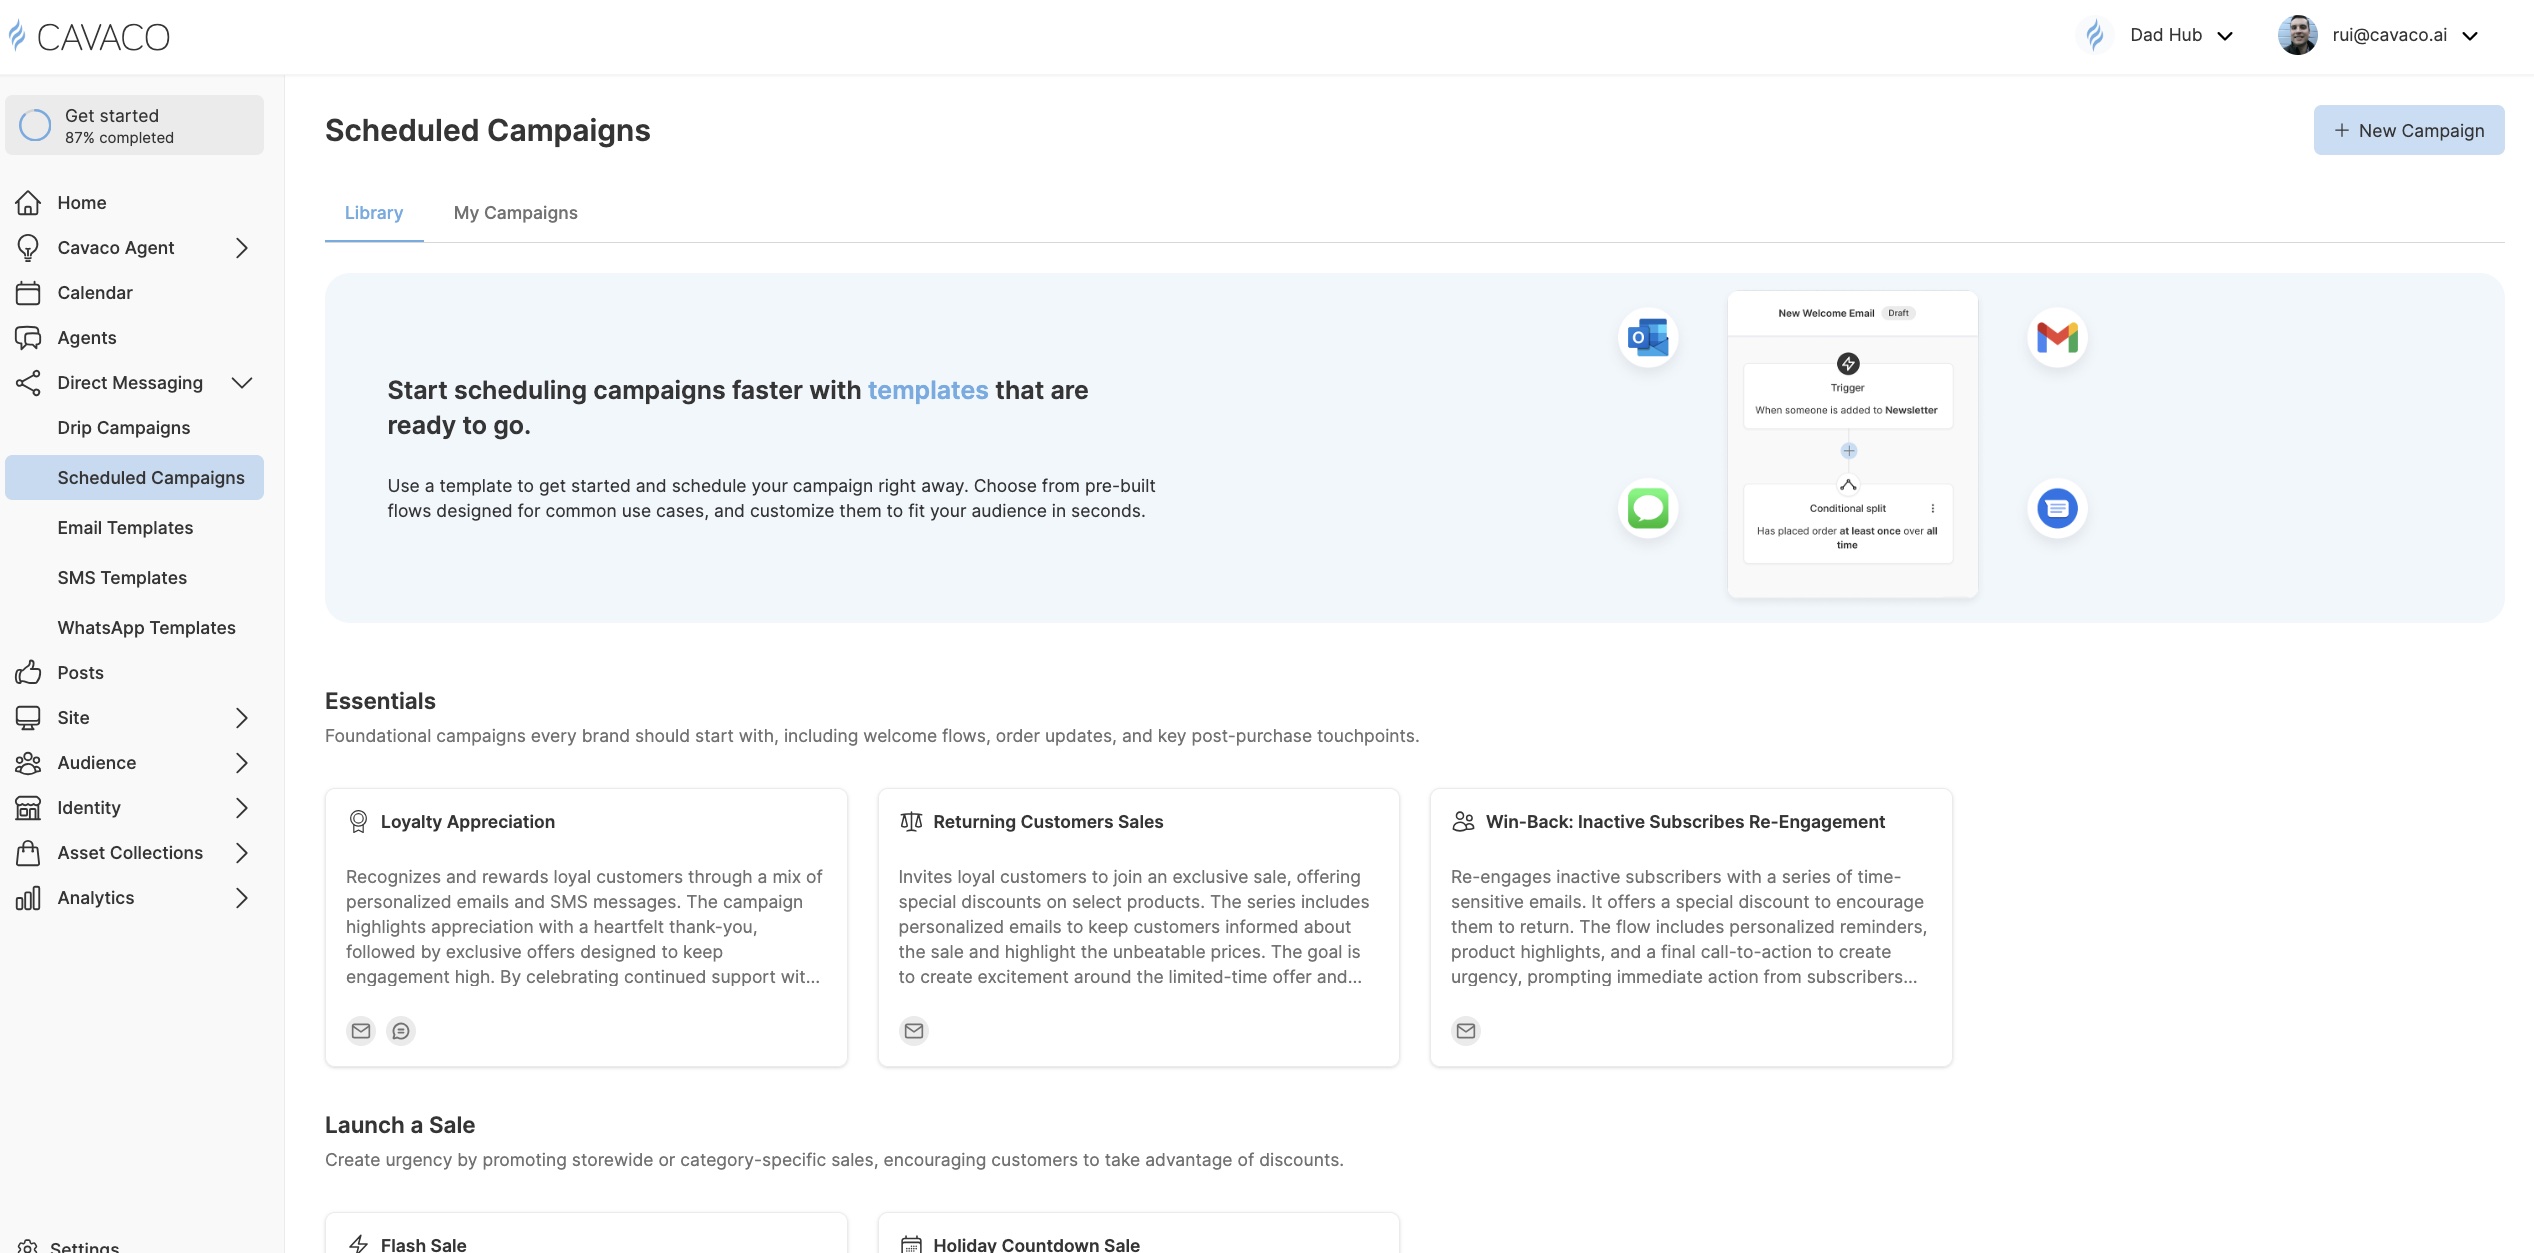
Task: Click email icon on Returning Customers Sales card
Action: pos(913,1031)
